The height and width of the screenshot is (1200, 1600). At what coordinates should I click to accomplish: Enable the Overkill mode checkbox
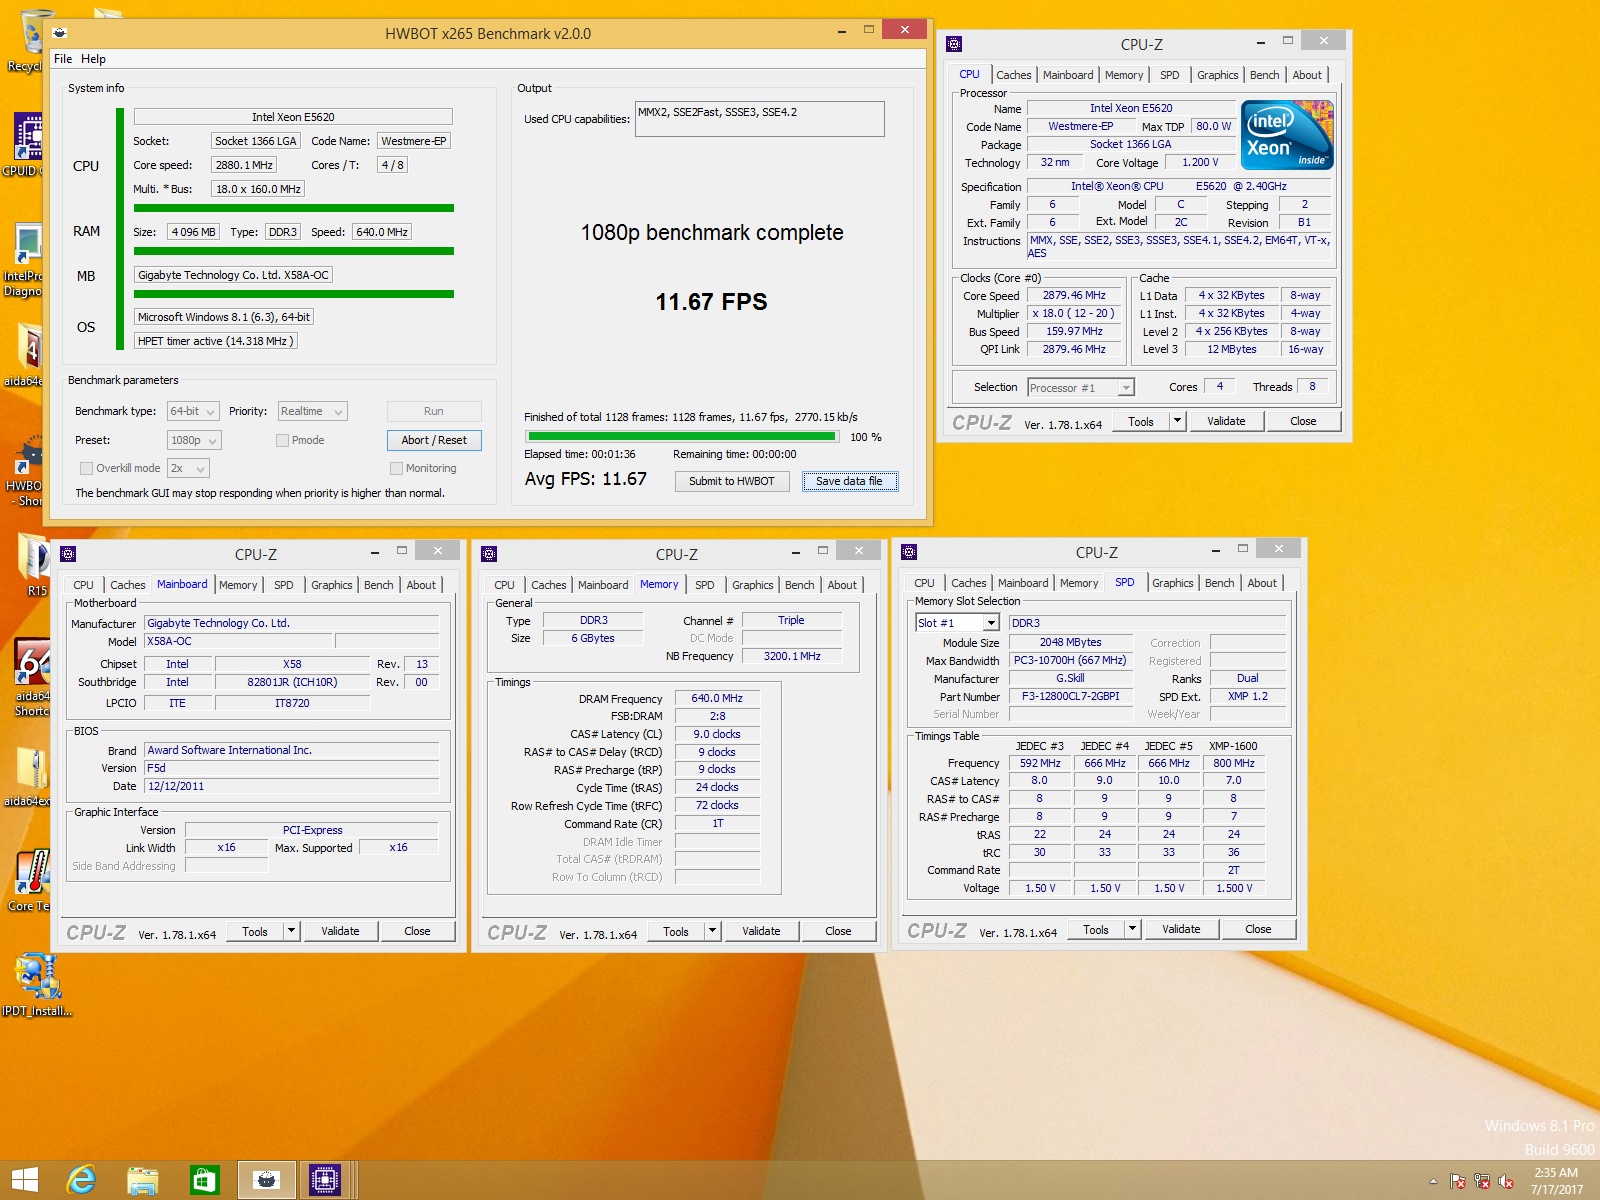click(x=86, y=468)
